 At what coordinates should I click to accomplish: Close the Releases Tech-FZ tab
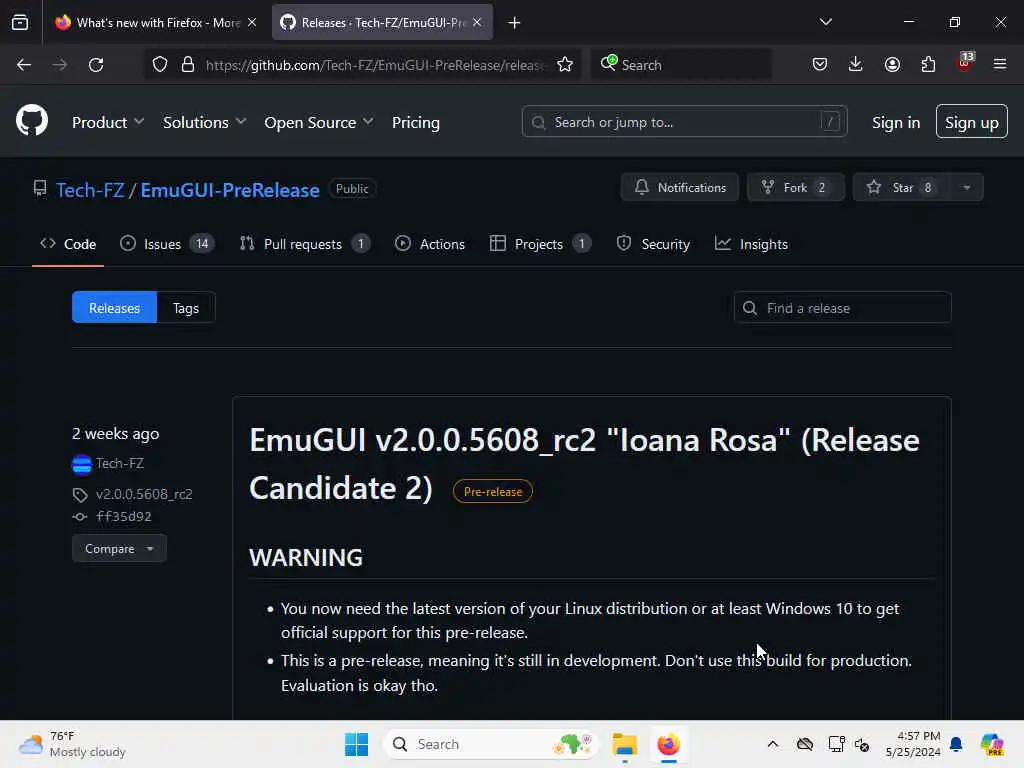tap(477, 22)
